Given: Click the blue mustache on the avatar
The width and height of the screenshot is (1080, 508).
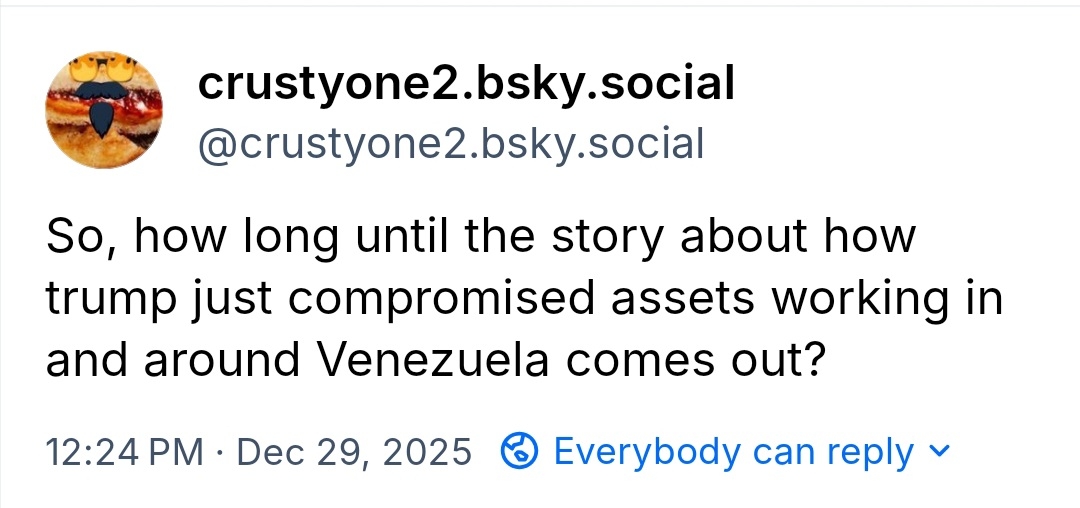Looking at the screenshot, I should click(x=104, y=113).
